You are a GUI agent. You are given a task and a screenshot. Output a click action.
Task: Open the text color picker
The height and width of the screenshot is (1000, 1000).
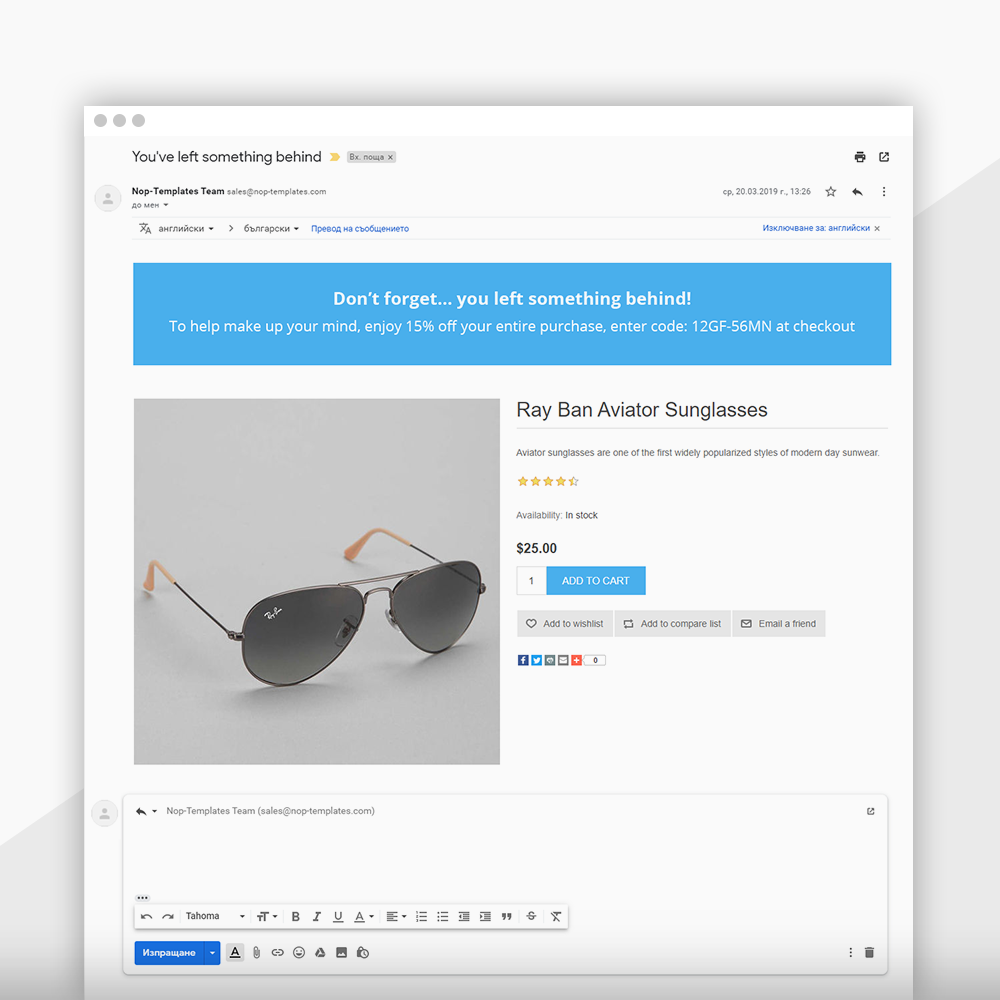point(364,916)
